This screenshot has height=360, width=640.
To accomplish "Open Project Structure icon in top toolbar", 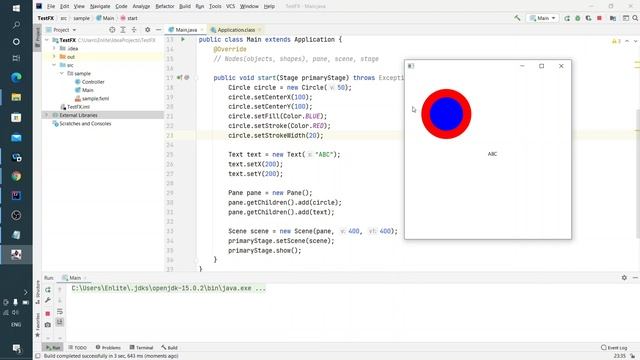I will click(x=613, y=18).
